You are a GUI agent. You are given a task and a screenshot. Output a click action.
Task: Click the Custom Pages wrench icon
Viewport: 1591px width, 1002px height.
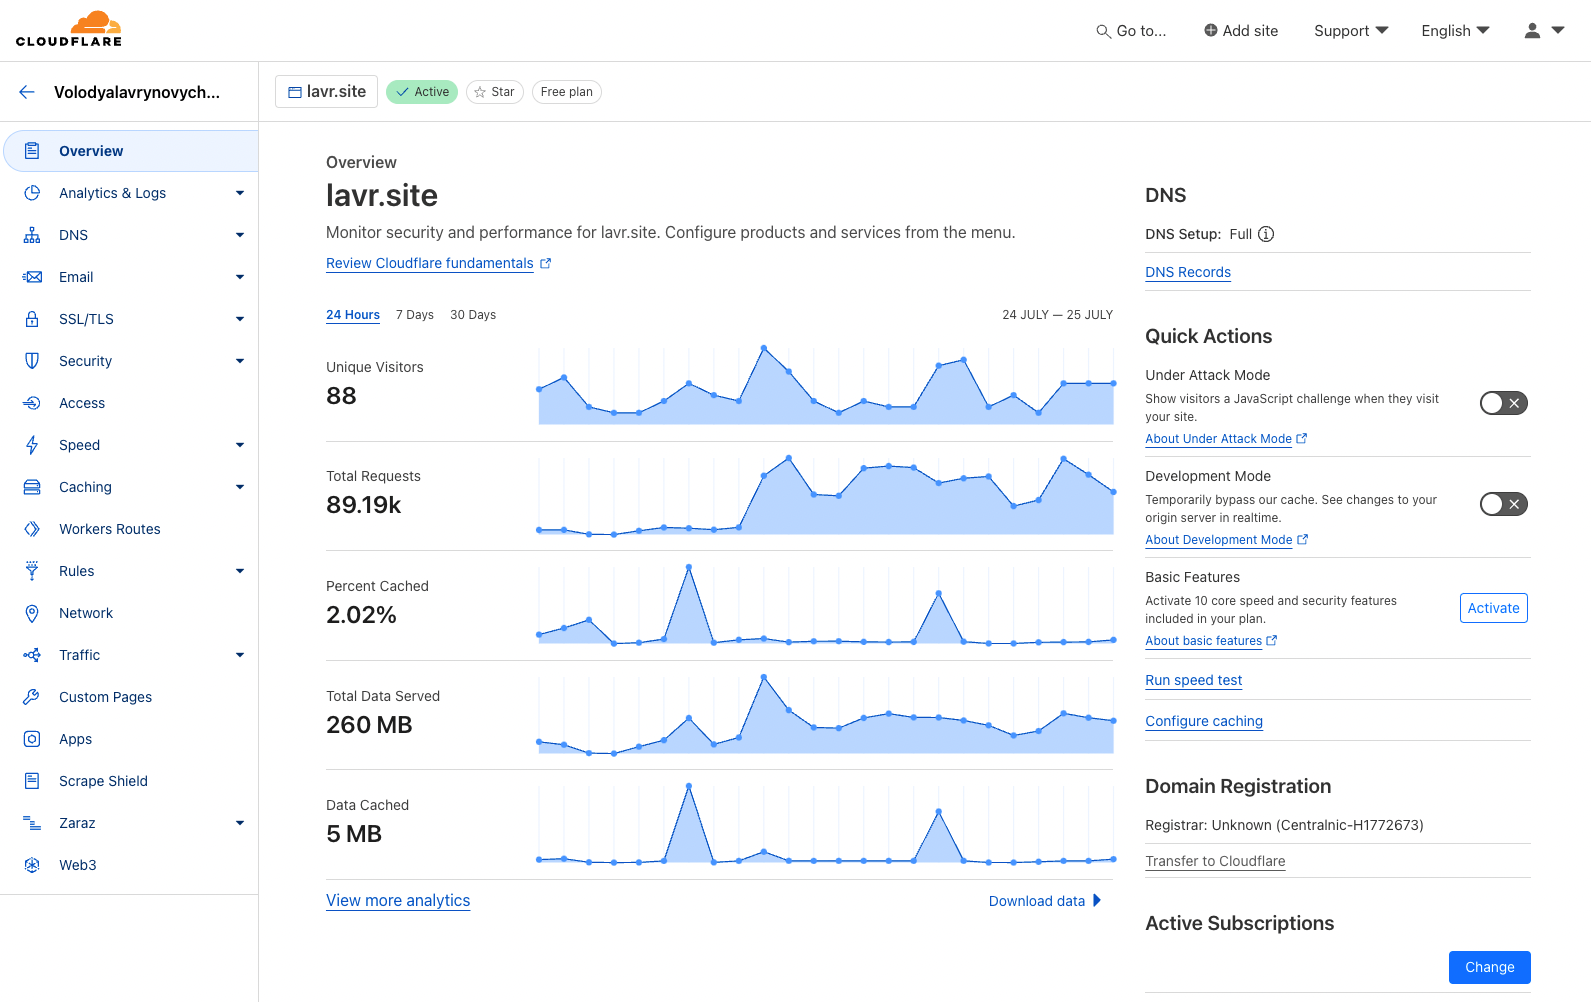coord(32,697)
